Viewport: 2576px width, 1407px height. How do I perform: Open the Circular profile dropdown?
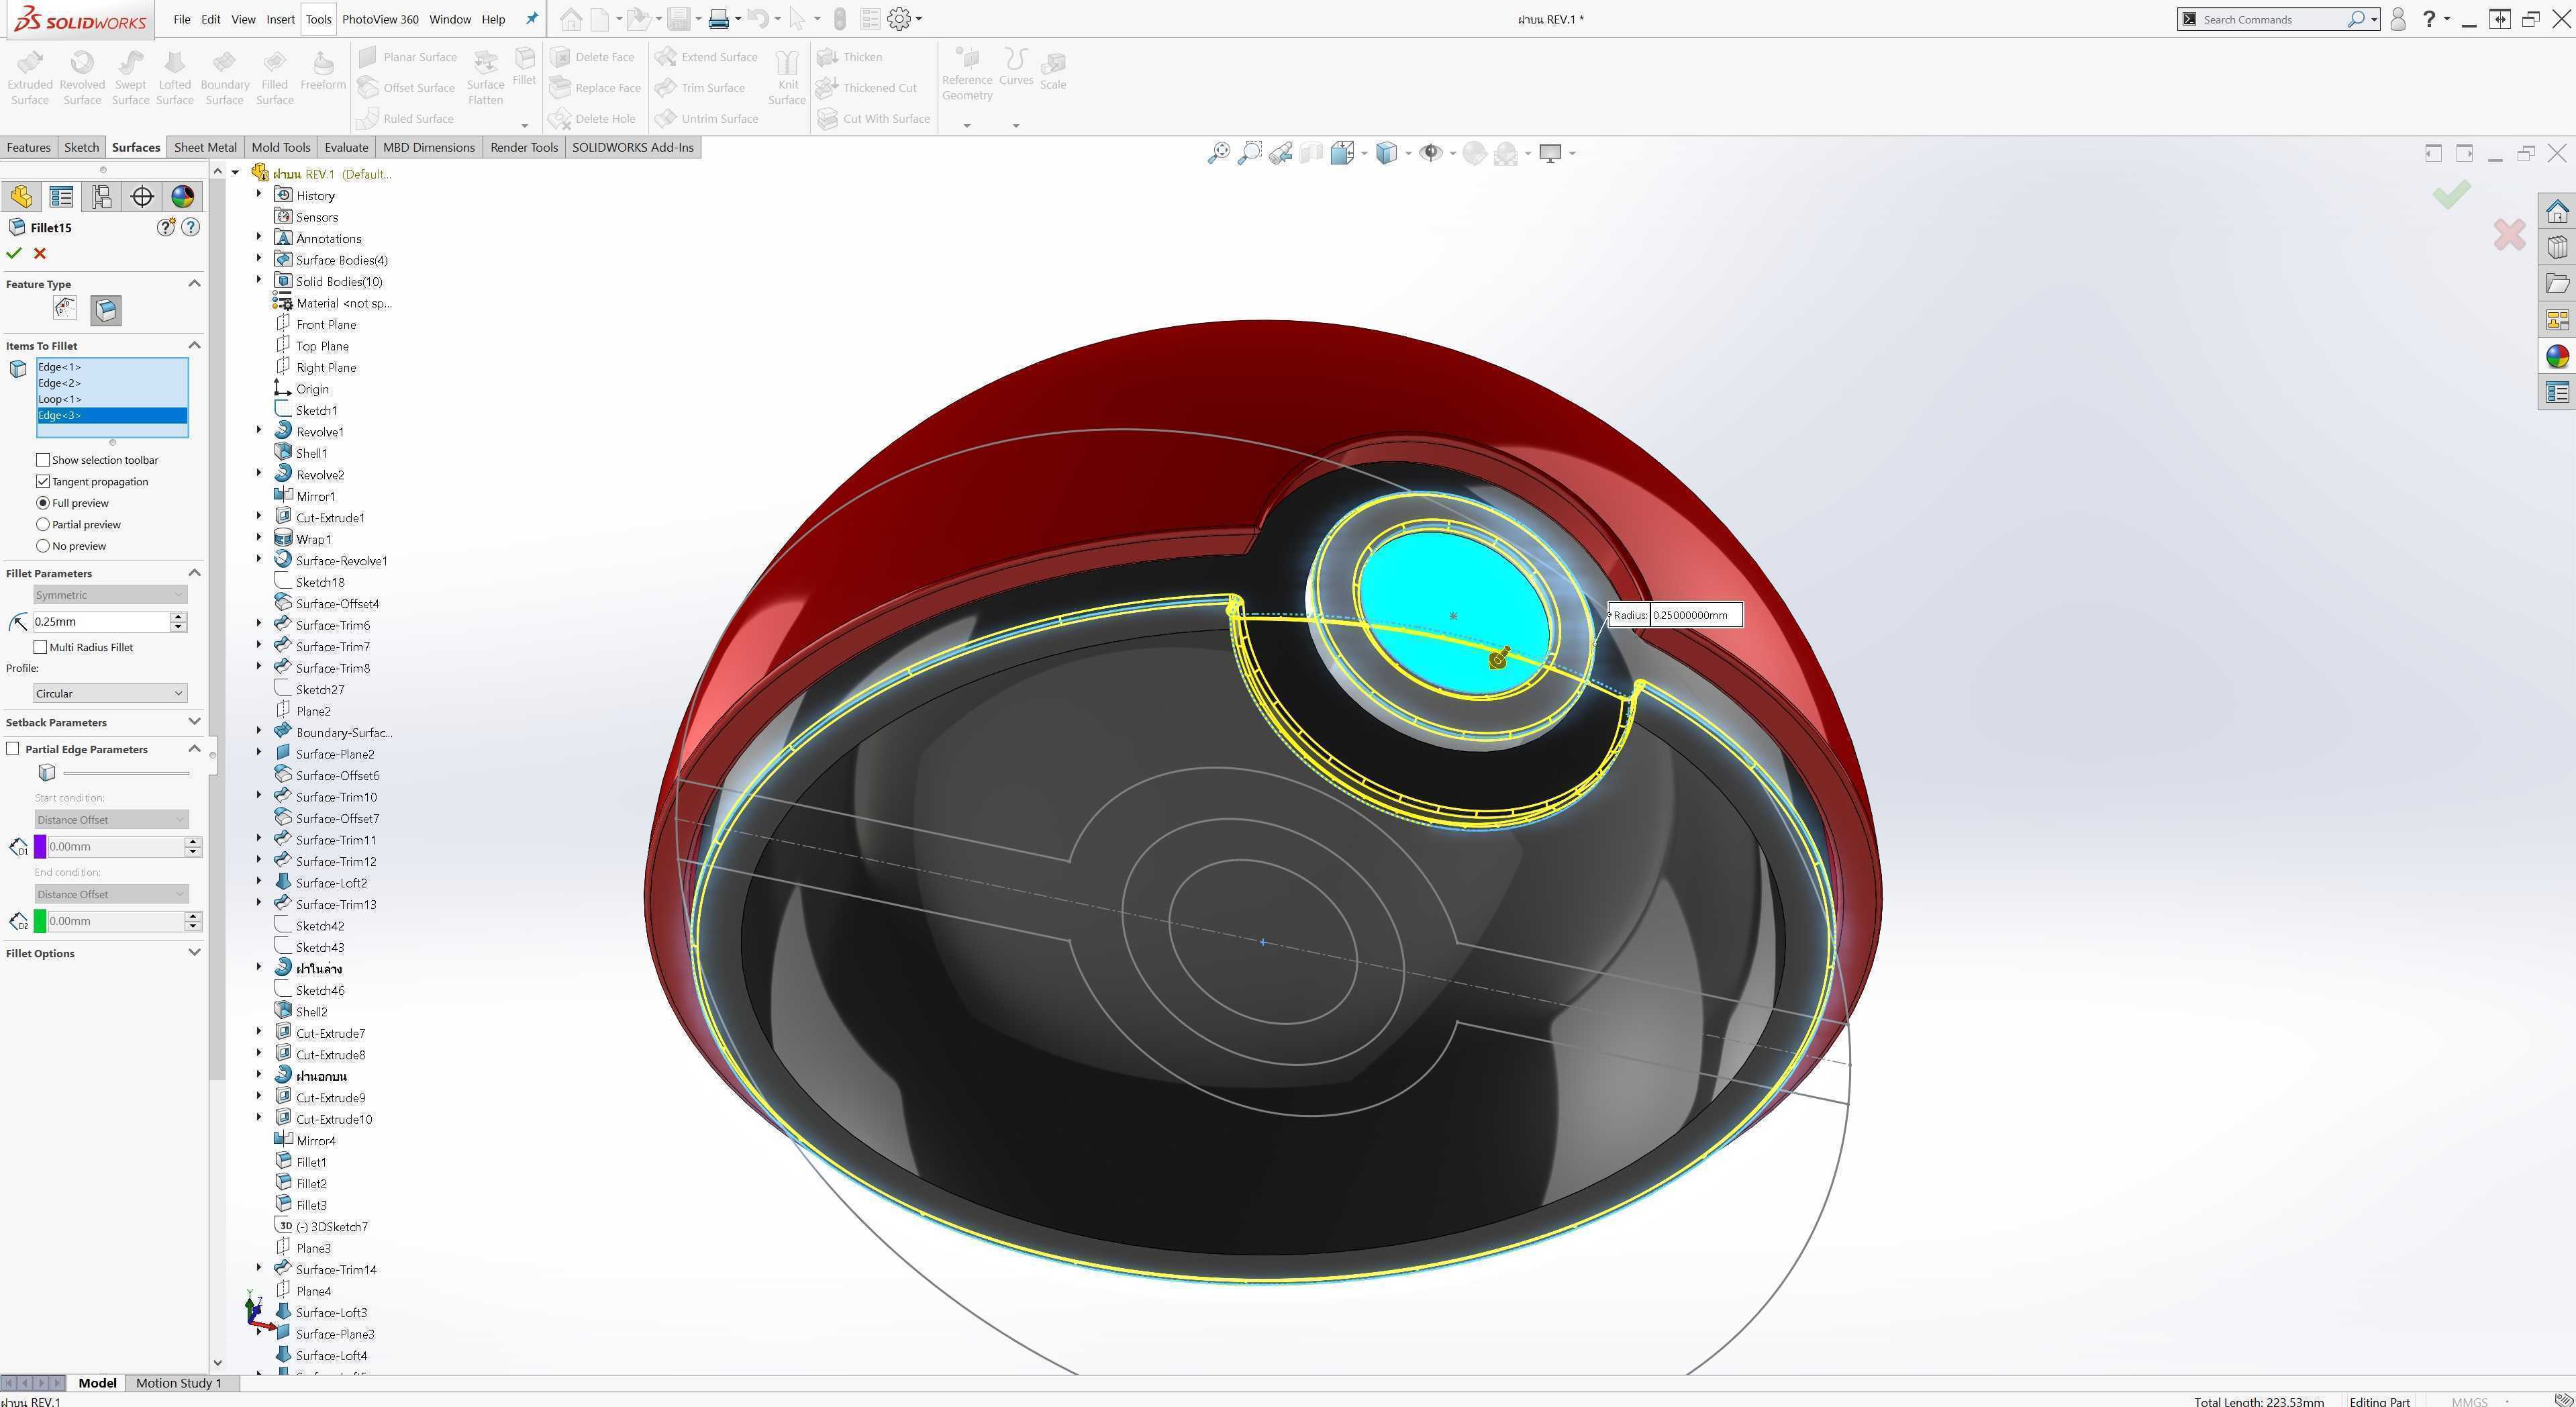[110, 693]
